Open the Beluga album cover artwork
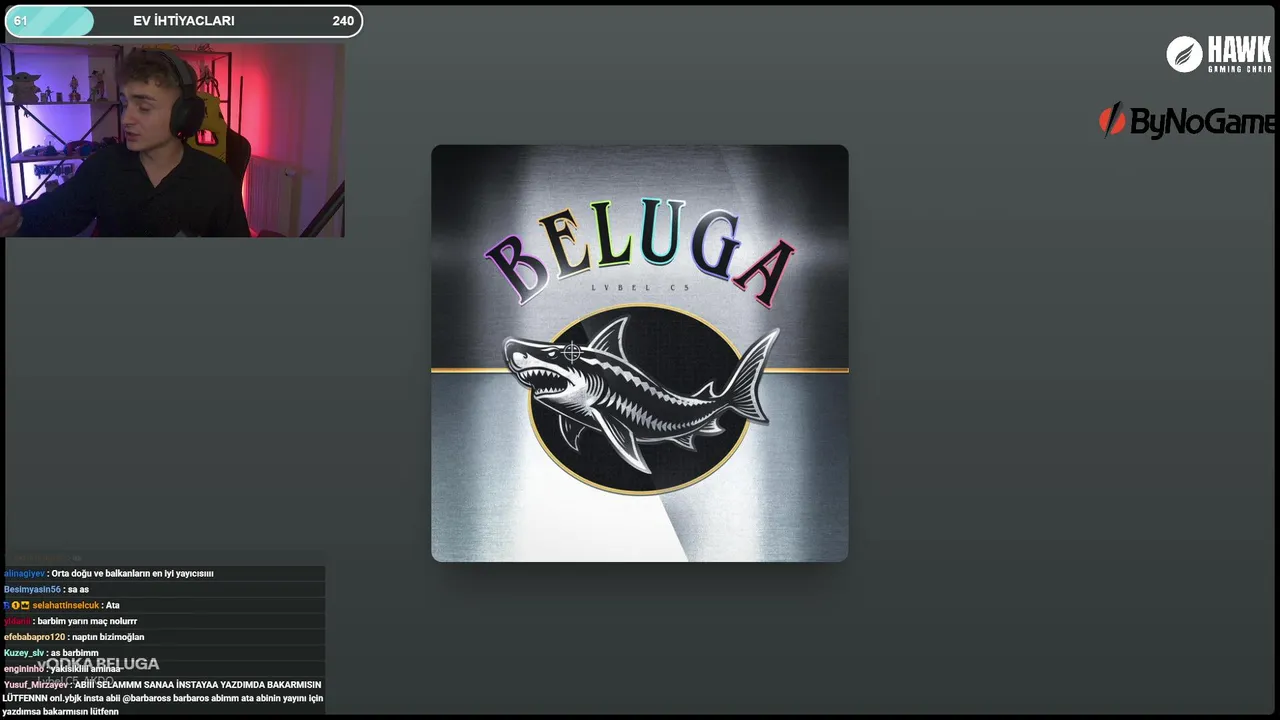The width and height of the screenshot is (1280, 720). pyautogui.click(x=640, y=353)
